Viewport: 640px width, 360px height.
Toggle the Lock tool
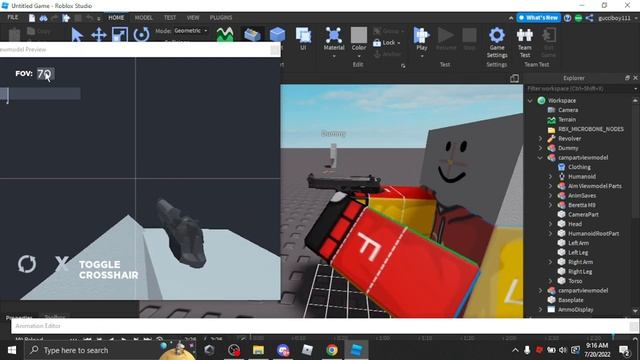tap(386, 42)
